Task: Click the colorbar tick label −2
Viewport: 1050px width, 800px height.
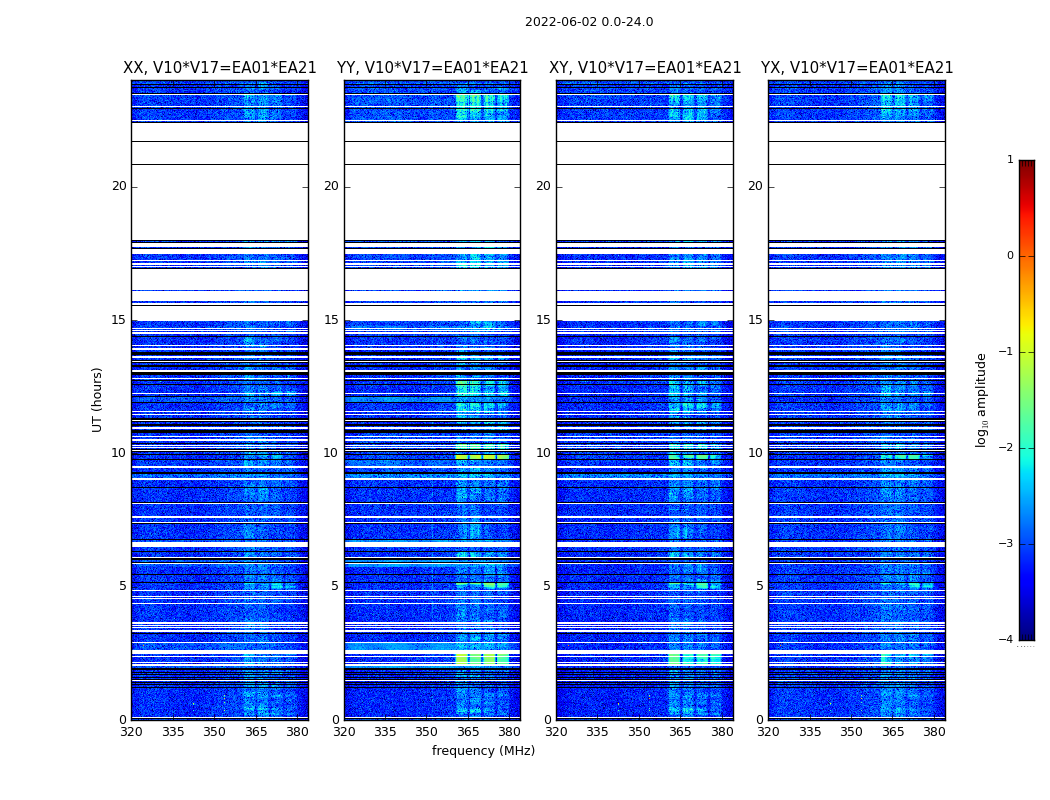Action: pos(1006,447)
